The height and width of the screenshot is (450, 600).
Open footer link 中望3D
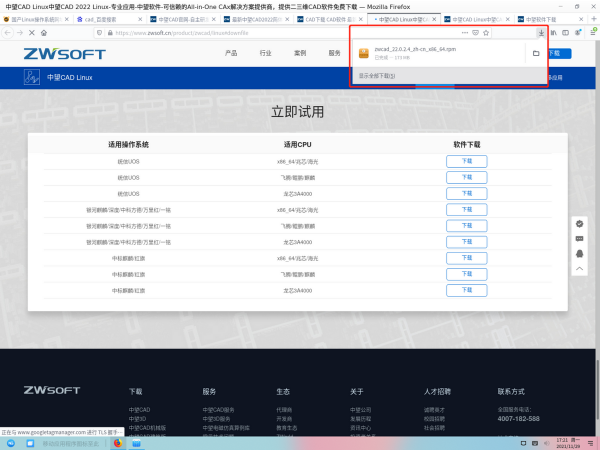tap(137, 419)
